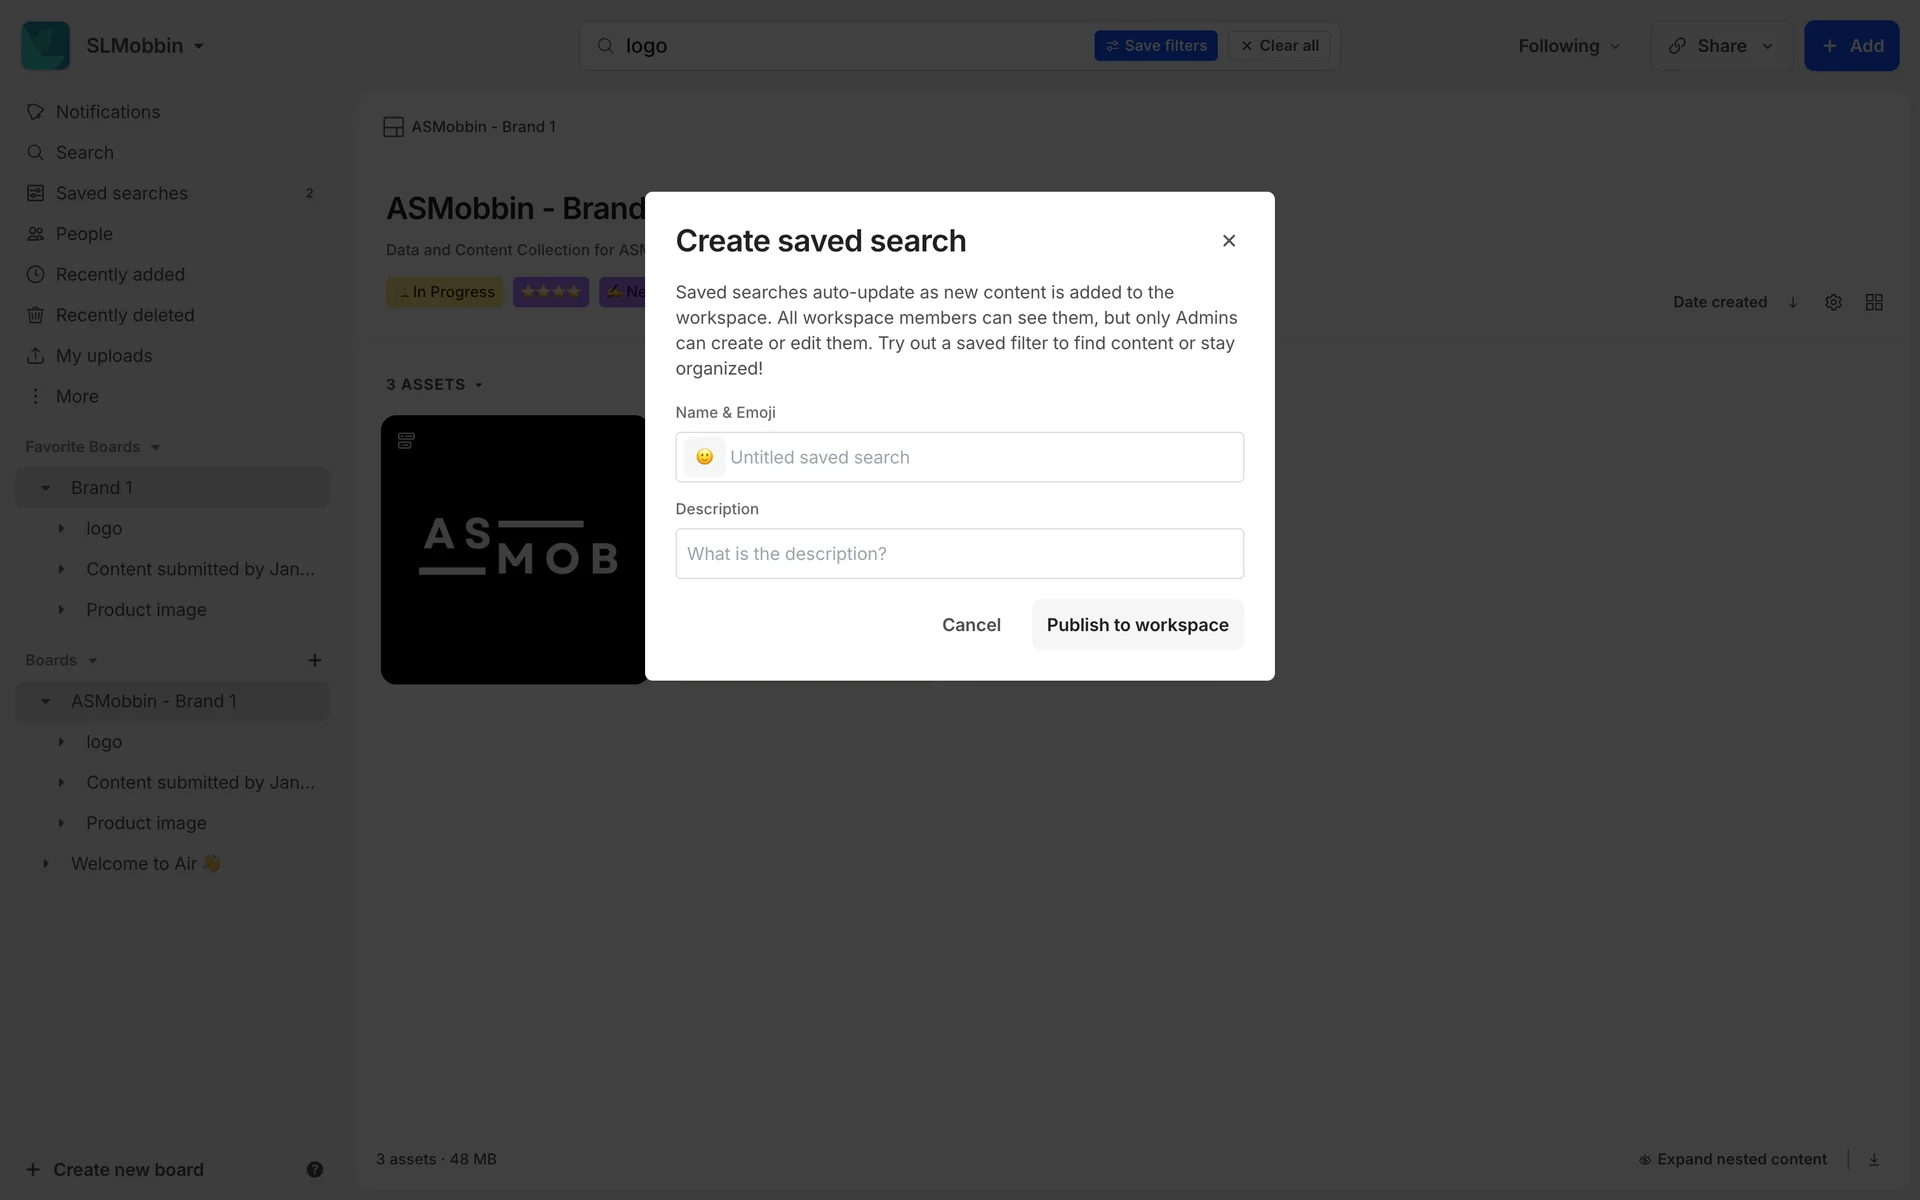Open Recently deleted trash item

(125, 315)
